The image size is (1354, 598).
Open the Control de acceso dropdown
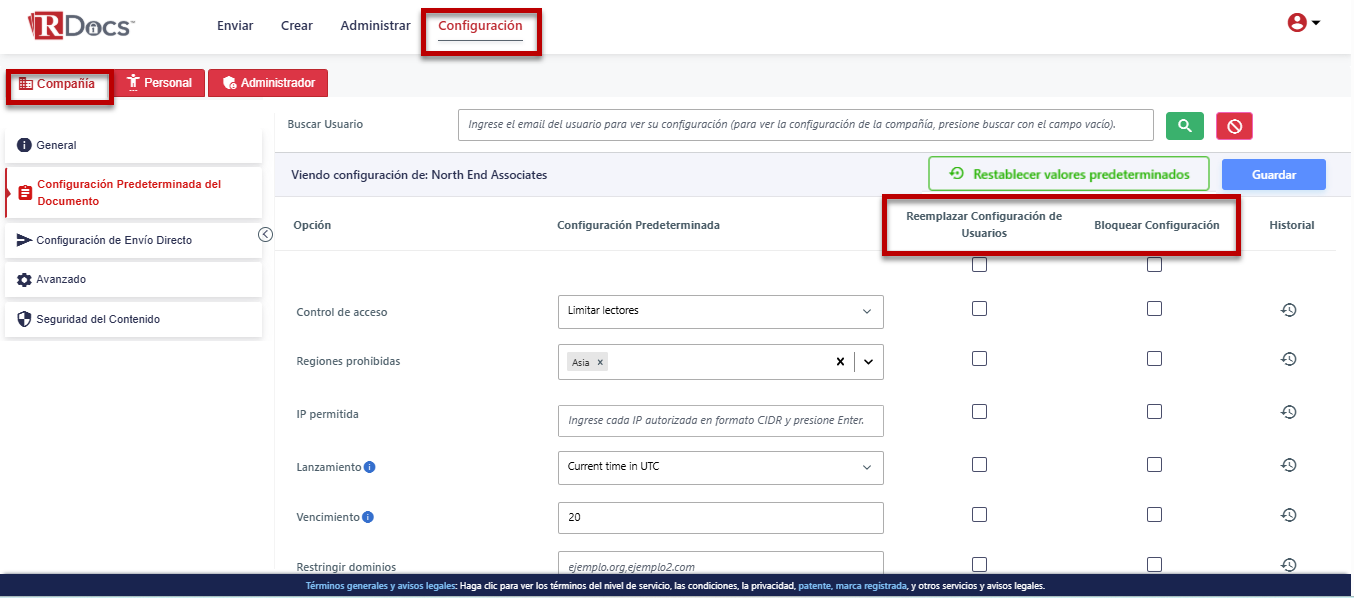pos(720,311)
